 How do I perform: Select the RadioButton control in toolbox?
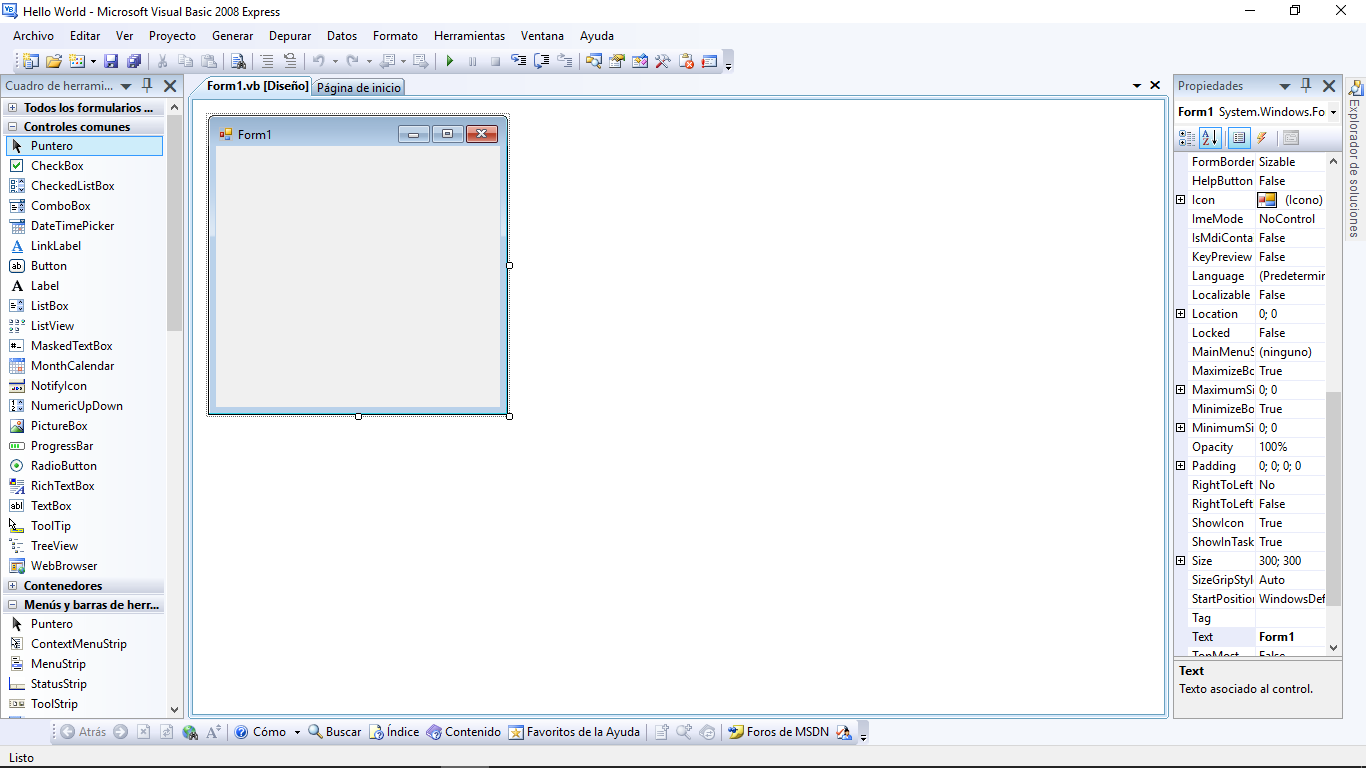click(84, 466)
